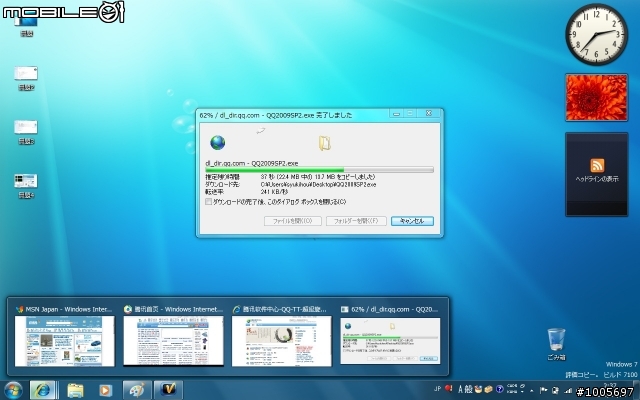
Task: Launch Windows Media Player from taskbar
Action: click(x=105, y=391)
